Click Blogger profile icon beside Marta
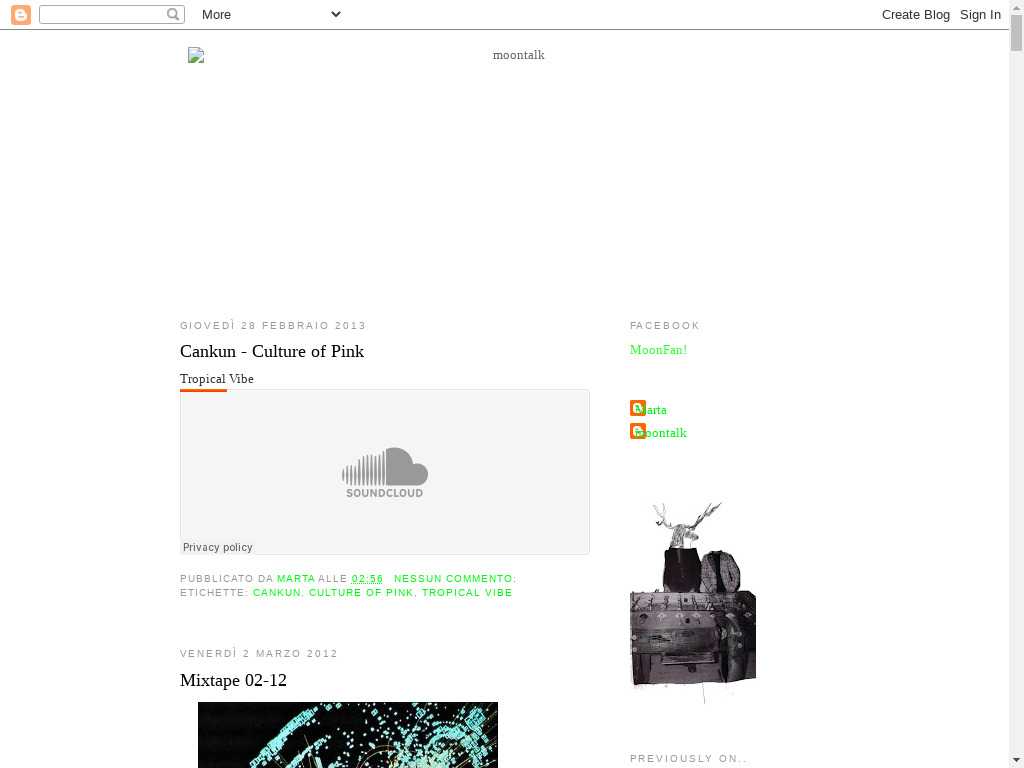Screen dimensions: 1024x768 coord(637,408)
